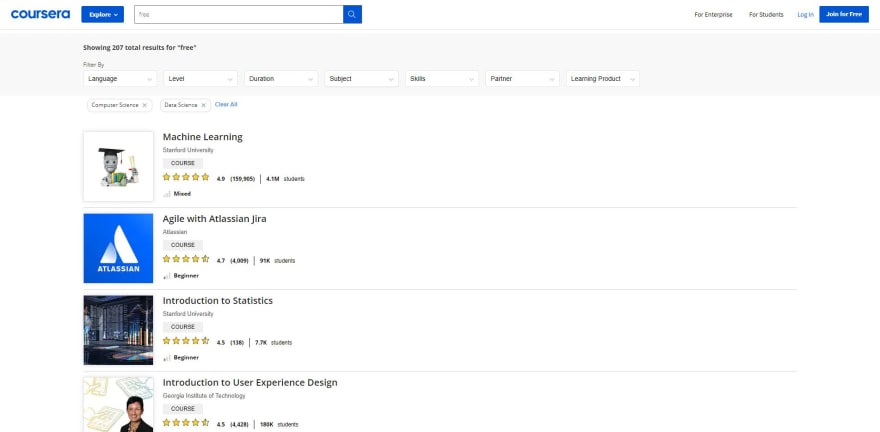Click star rating of Introduction to User Experience Design
Image resolution: width=880 pixels, height=432 pixels.
tap(186, 423)
